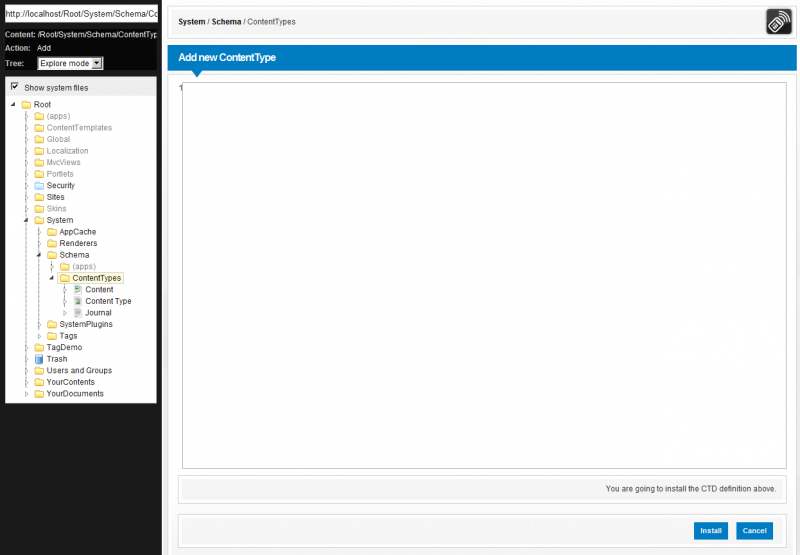Click the AppCache folder icon
This screenshot has width=800, height=555.
(52, 232)
